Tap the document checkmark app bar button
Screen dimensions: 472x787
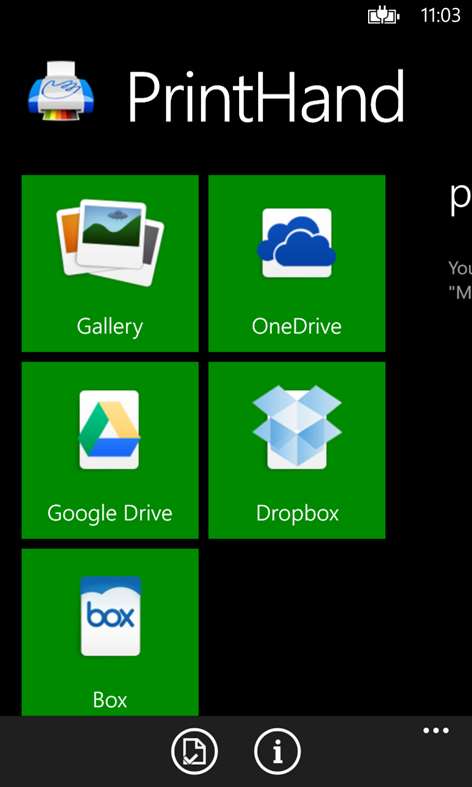(x=194, y=751)
